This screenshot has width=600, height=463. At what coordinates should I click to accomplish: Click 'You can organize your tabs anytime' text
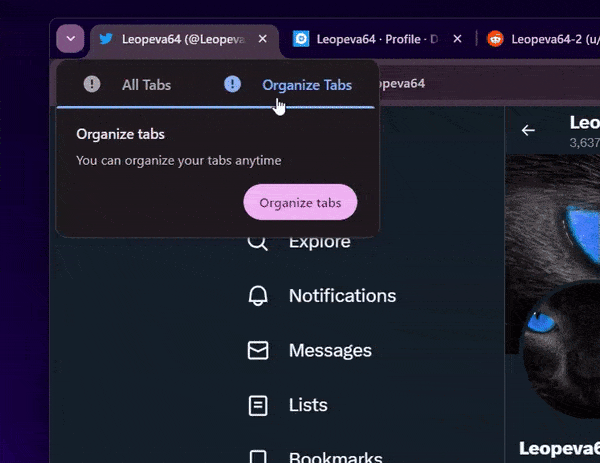pyautogui.click(x=179, y=160)
